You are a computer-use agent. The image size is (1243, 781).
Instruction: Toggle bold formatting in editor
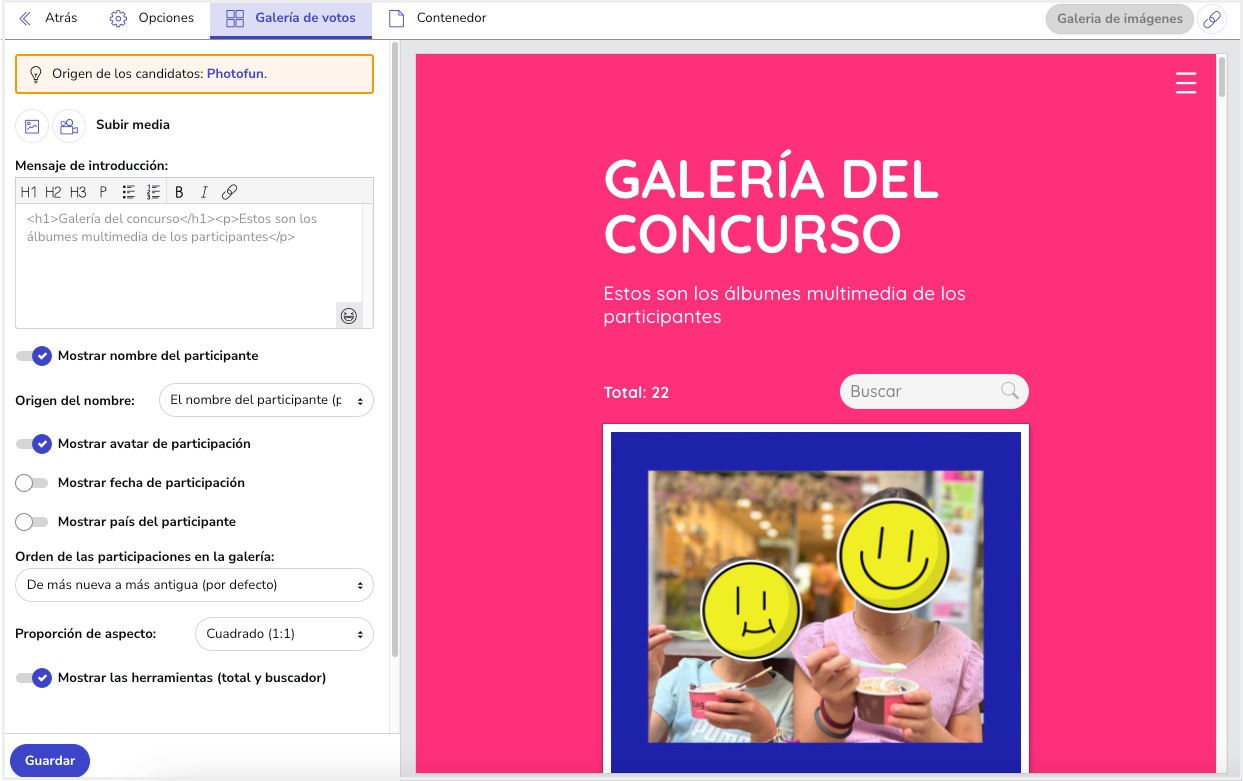point(179,192)
